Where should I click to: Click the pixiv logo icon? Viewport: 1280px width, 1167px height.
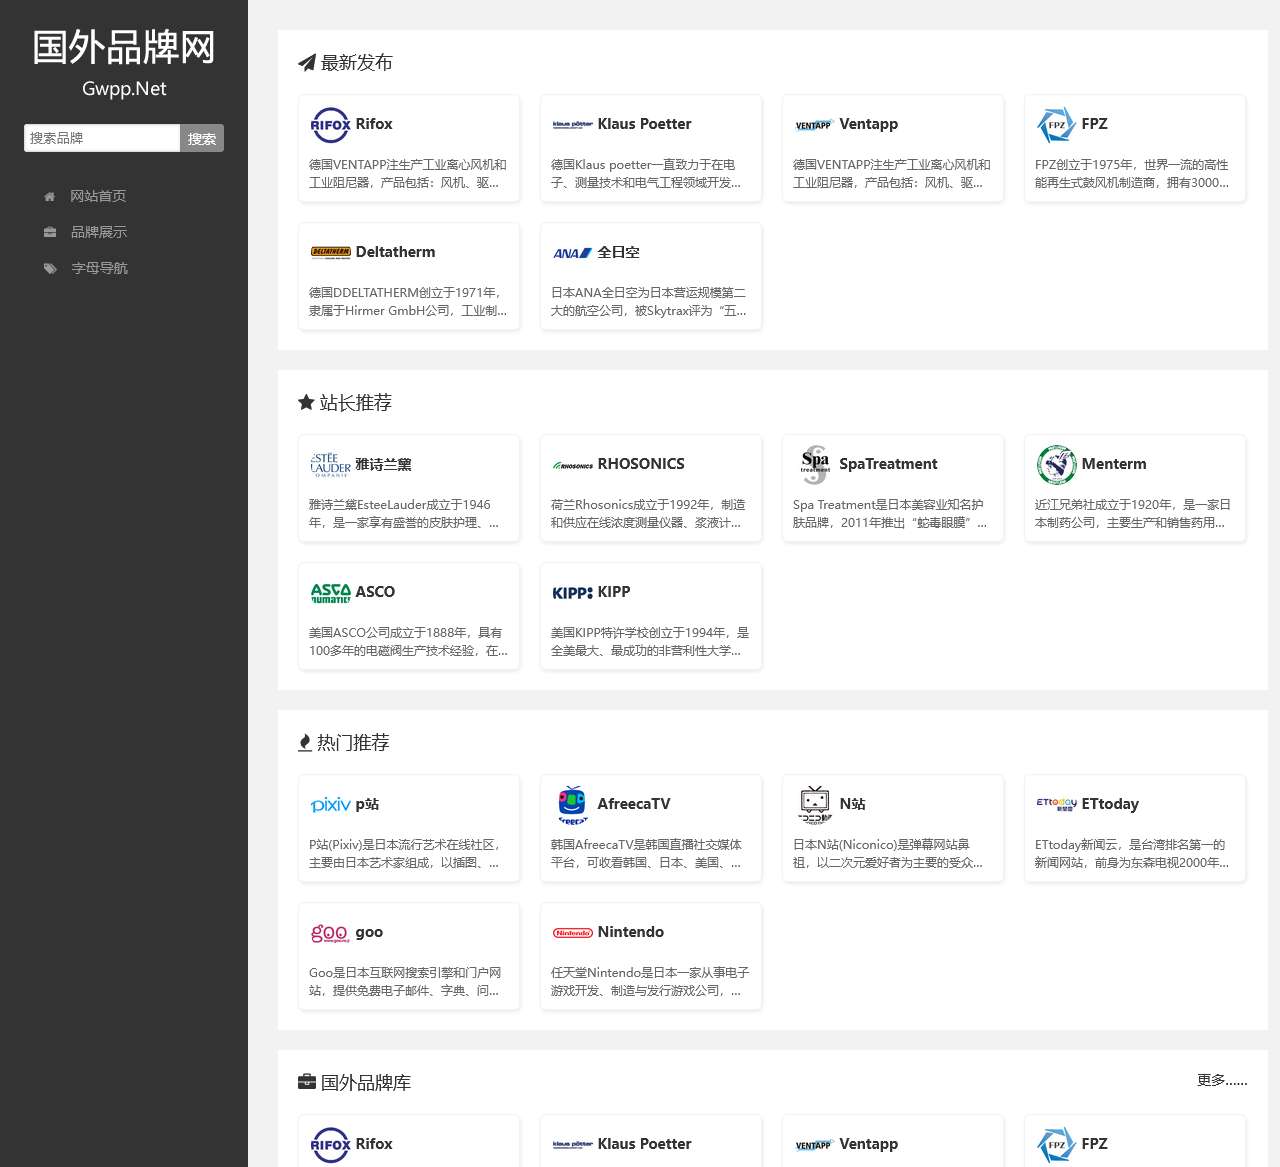point(330,805)
